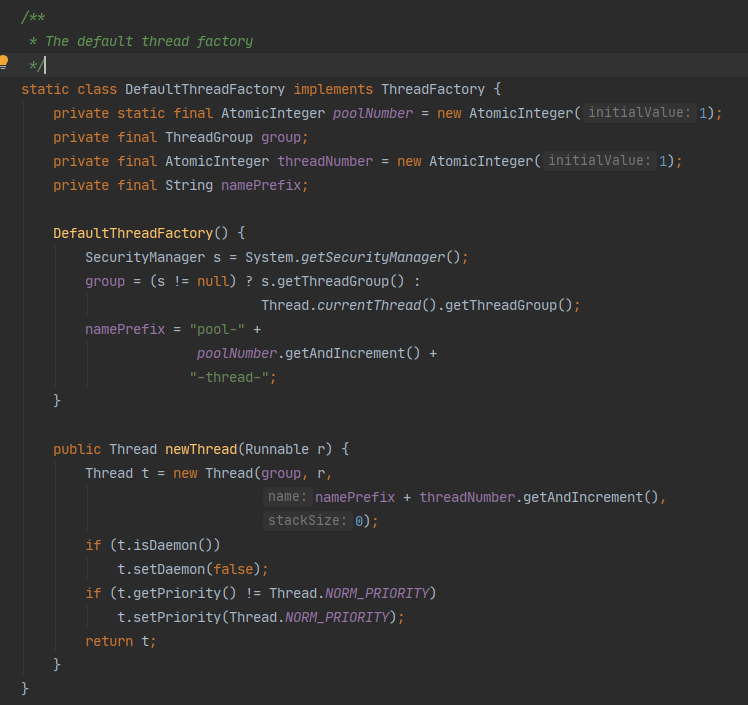The height and width of the screenshot is (705, 748).
Task: Click 'isDaemon' method call
Action: click(x=165, y=545)
